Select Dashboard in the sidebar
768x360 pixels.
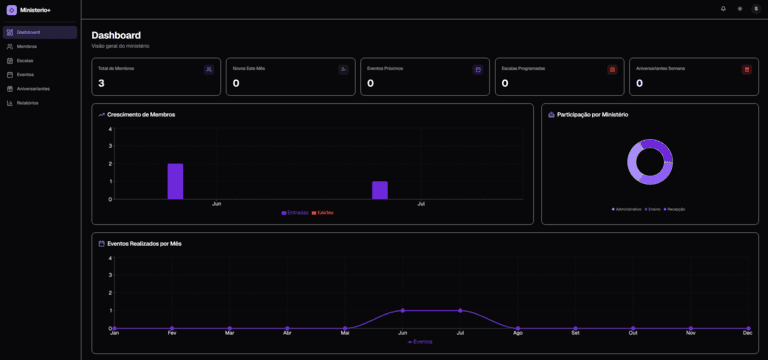pos(40,32)
